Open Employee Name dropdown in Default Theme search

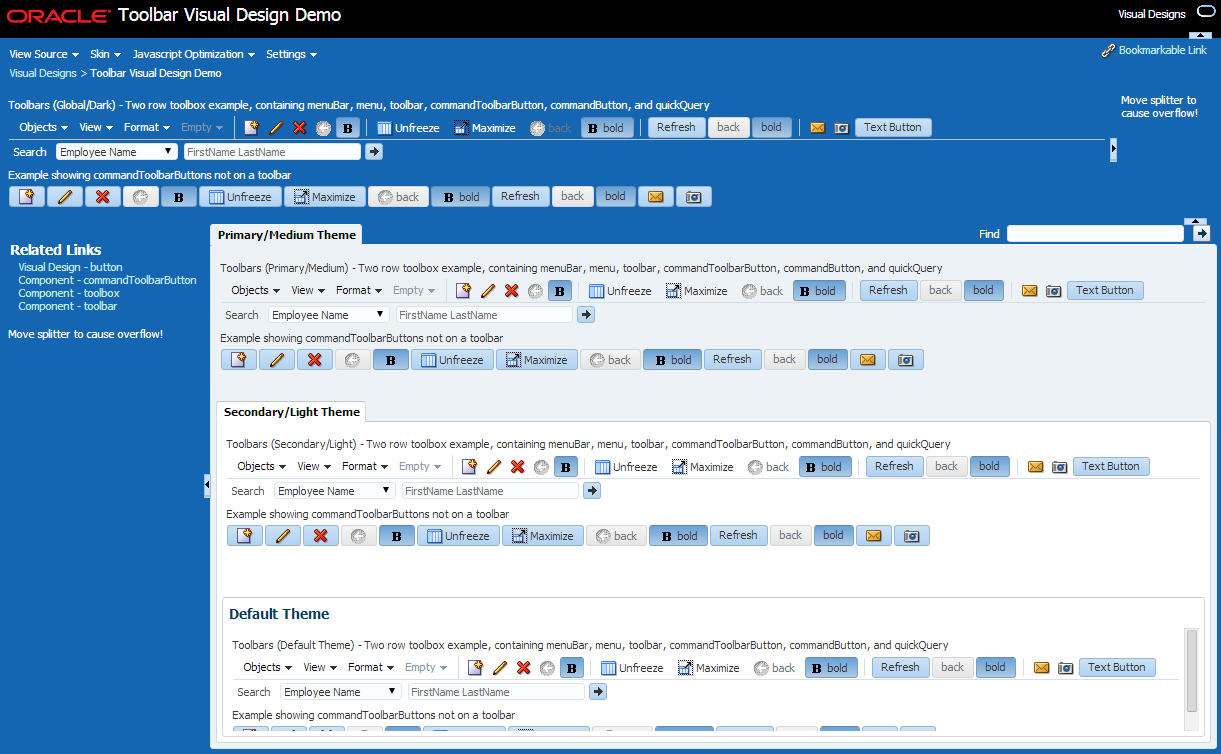pyautogui.click(x=341, y=692)
